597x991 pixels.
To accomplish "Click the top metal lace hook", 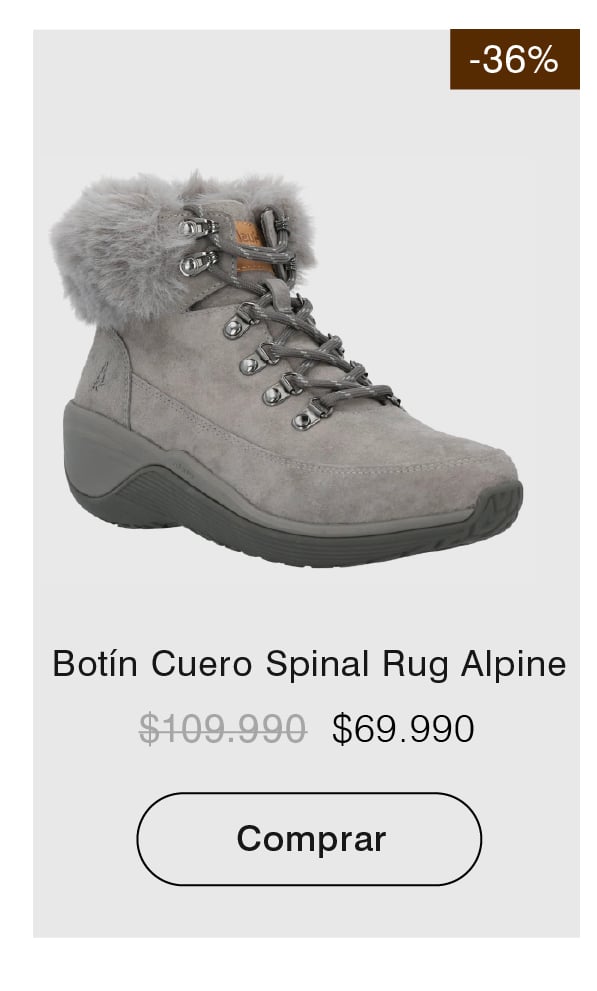I will coord(197,227).
